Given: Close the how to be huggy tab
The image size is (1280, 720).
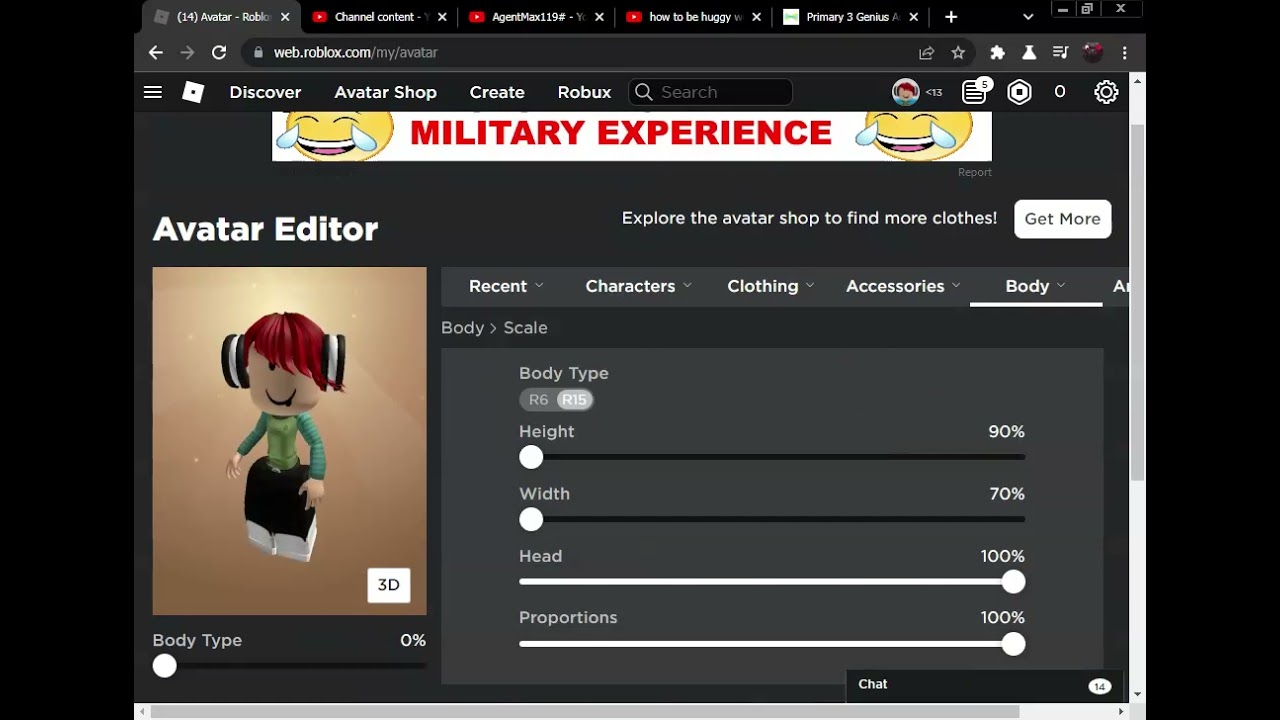Looking at the screenshot, I should click(x=756, y=17).
